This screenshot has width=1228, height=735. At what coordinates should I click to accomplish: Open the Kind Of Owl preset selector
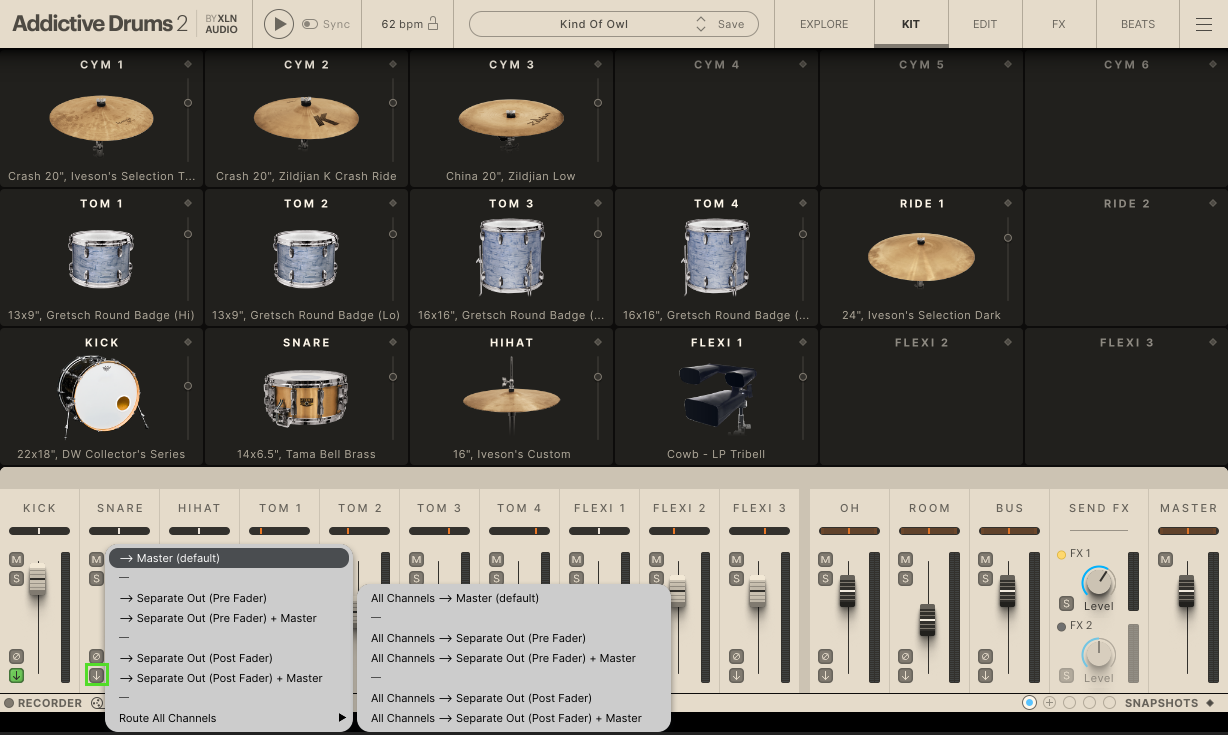(x=594, y=24)
